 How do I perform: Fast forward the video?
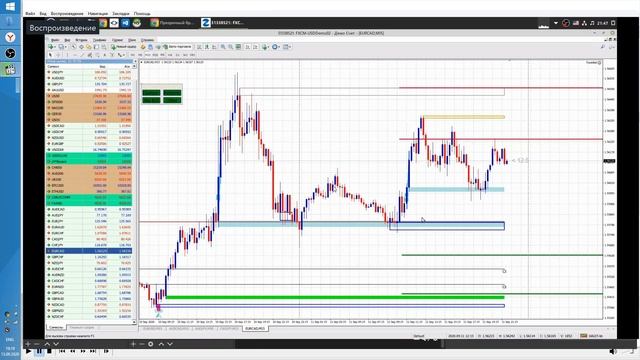click(83, 351)
